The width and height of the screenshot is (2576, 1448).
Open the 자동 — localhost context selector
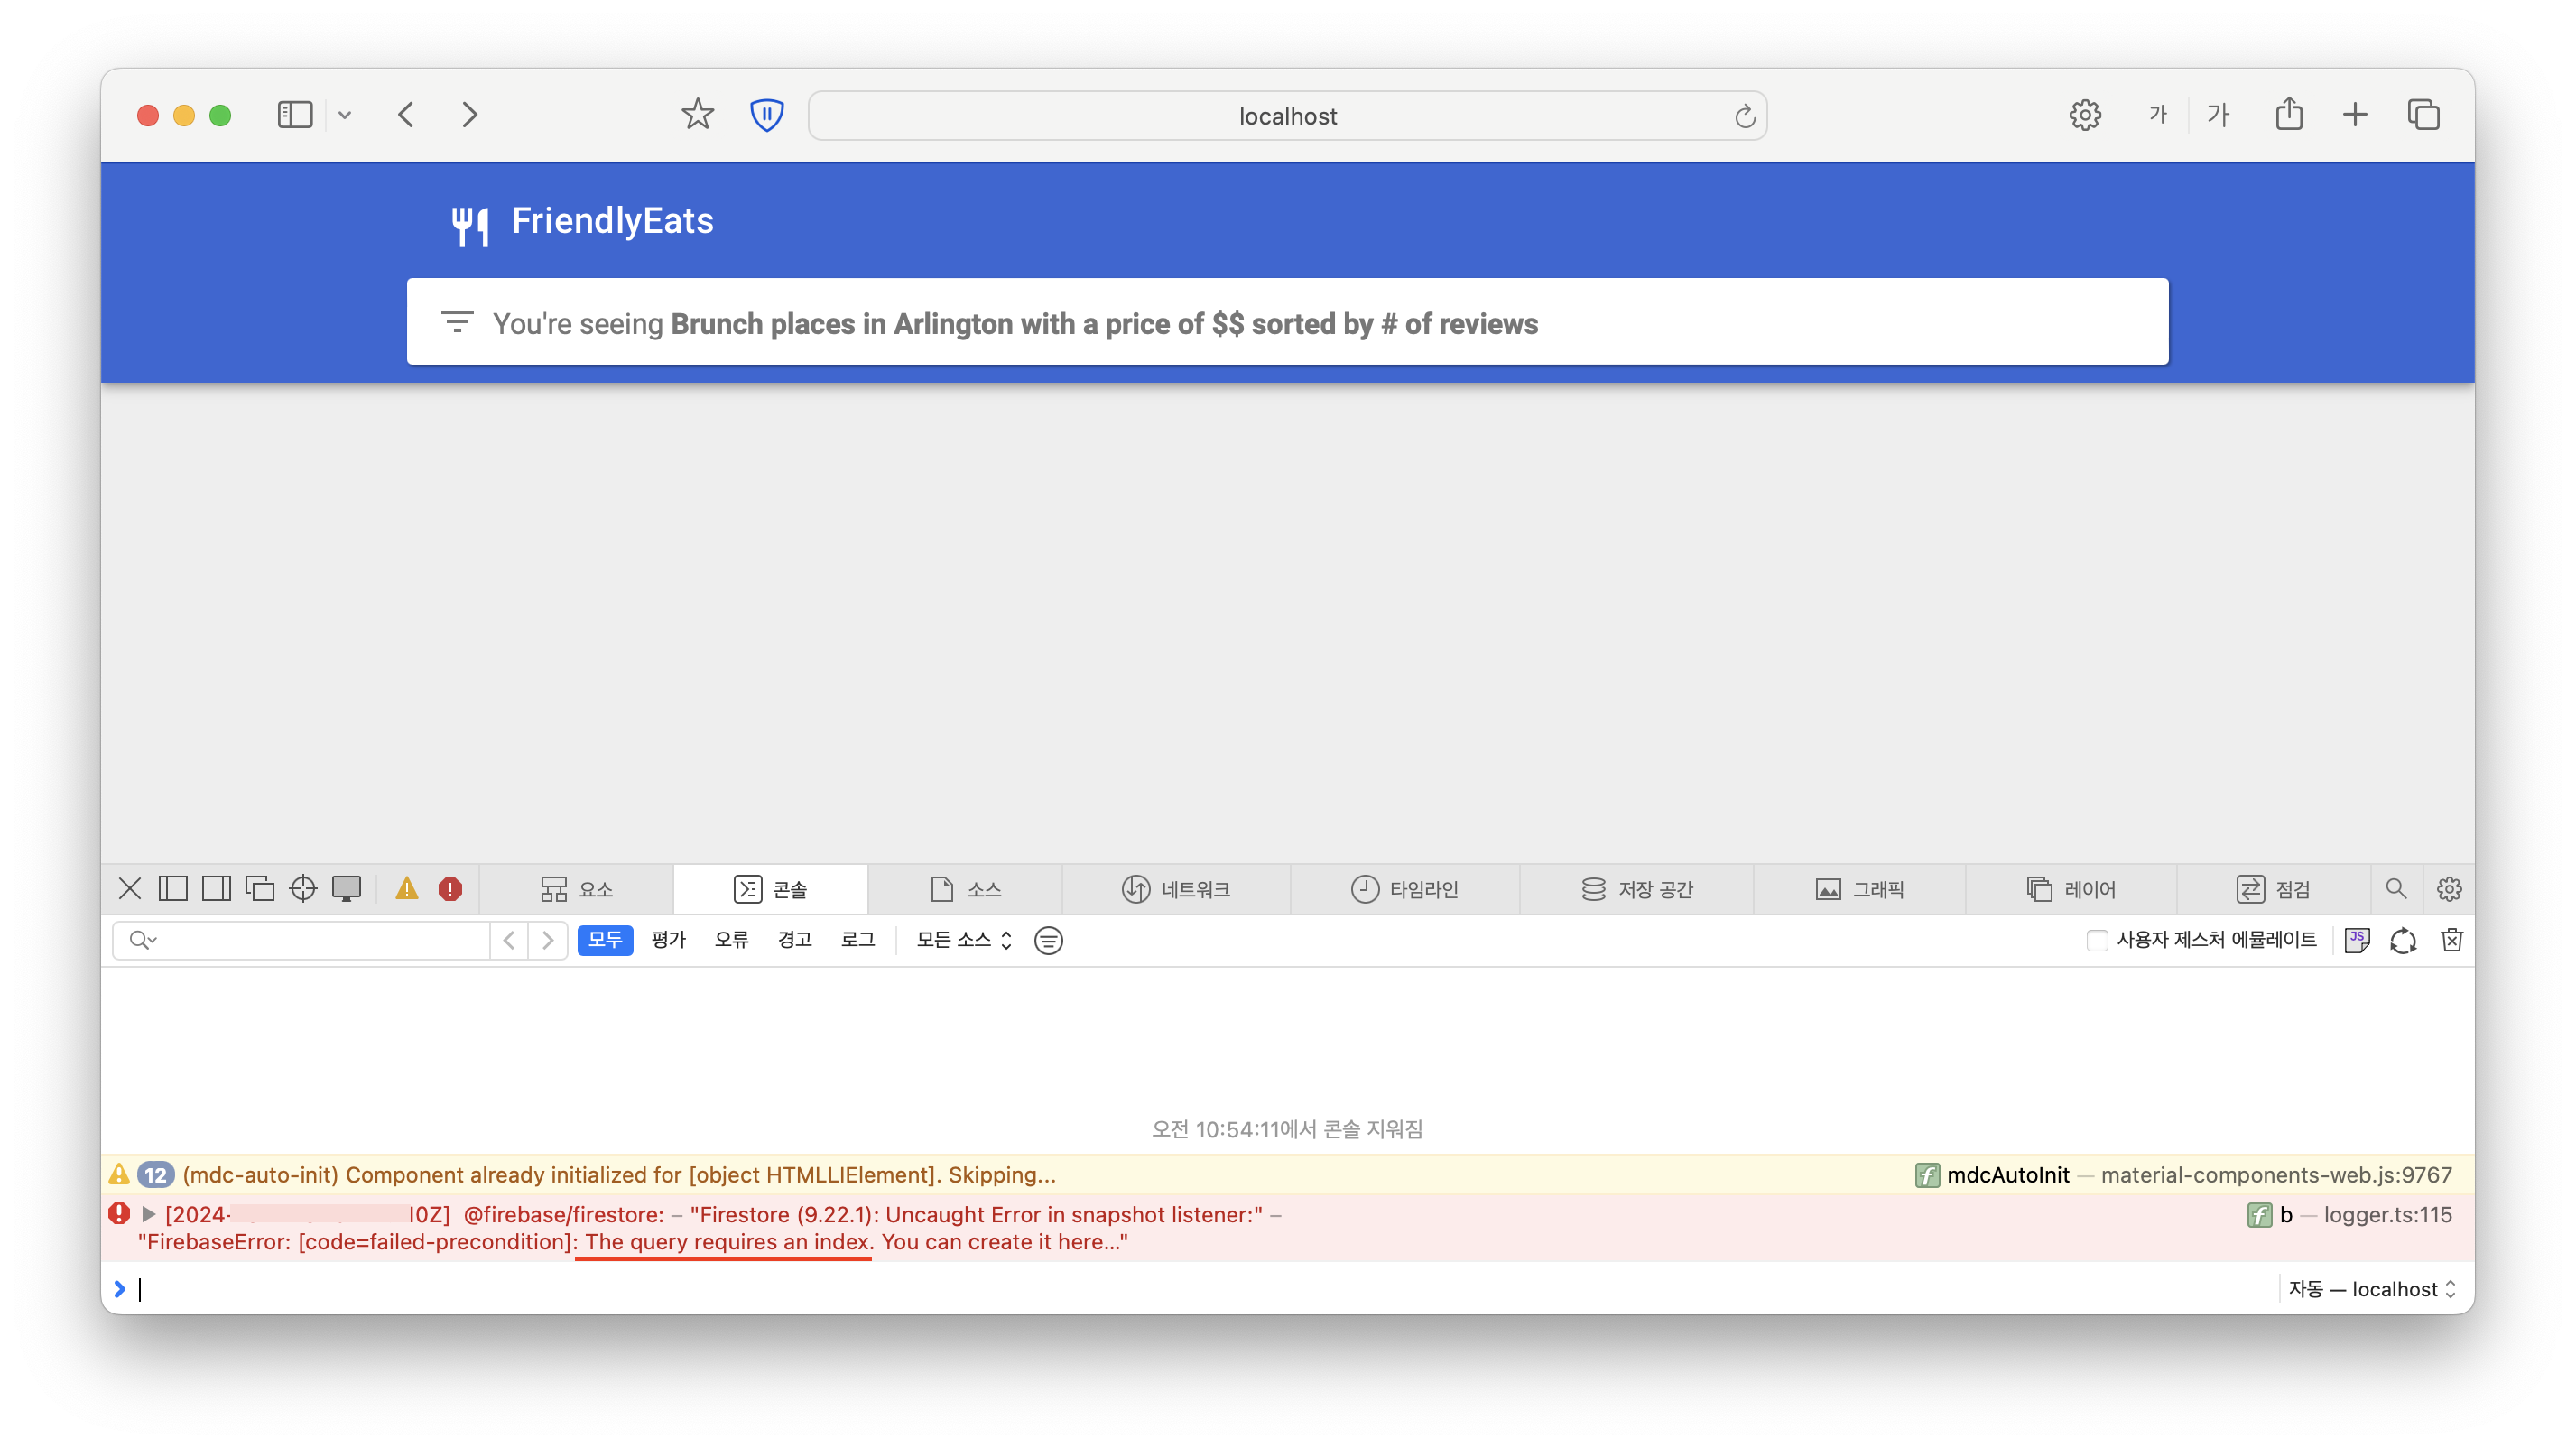[x=2371, y=1289]
